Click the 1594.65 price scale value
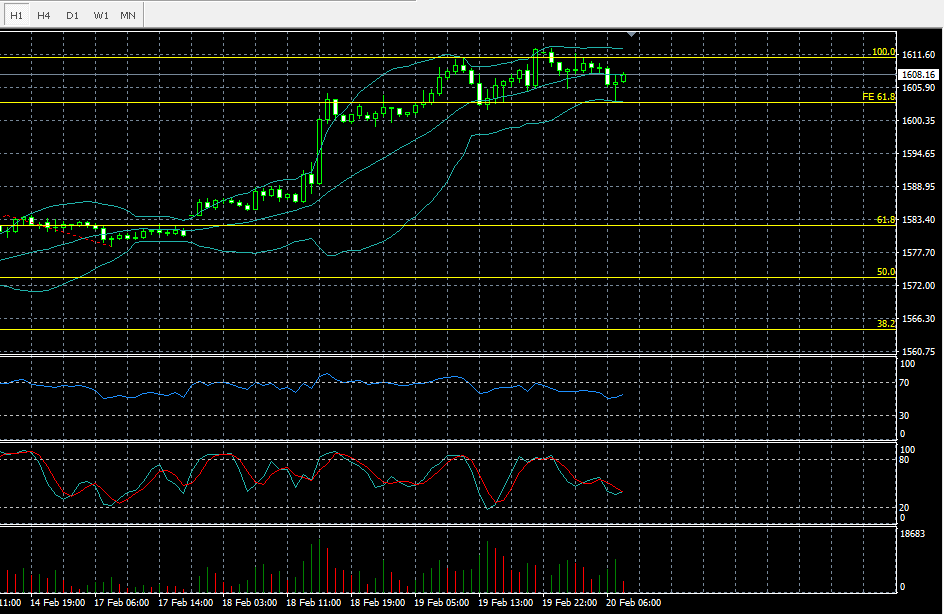This screenshot has height=614, width=944. pos(918,154)
